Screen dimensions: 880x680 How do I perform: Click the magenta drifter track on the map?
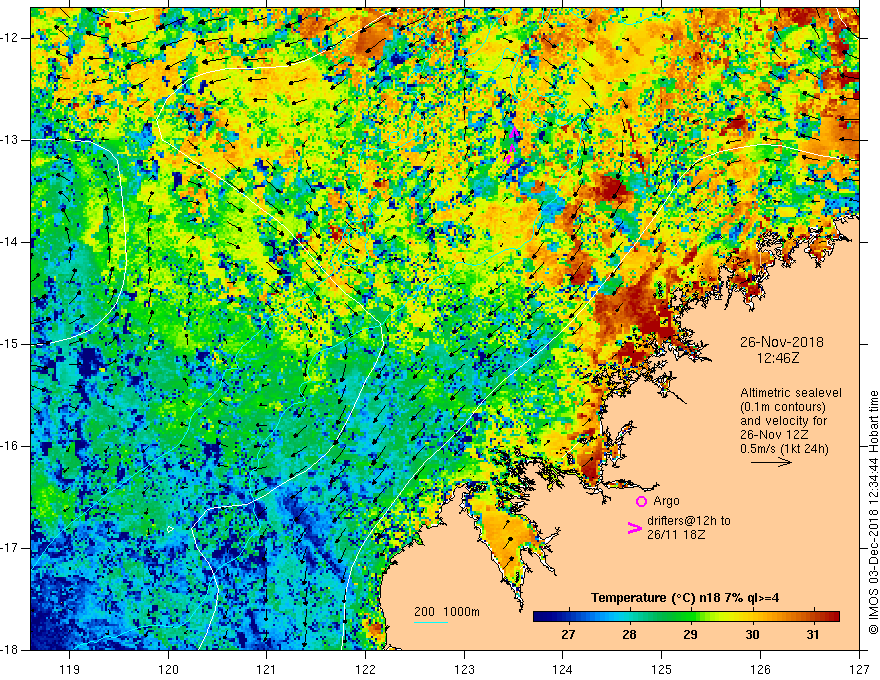click(x=511, y=144)
